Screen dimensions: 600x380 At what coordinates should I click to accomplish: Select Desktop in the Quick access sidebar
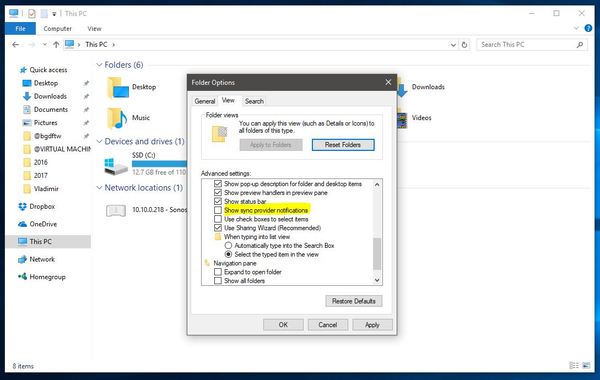(46, 83)
